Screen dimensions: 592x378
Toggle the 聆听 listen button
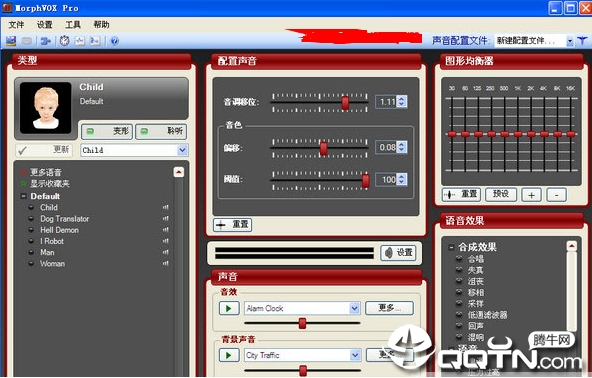click(161, 131)
